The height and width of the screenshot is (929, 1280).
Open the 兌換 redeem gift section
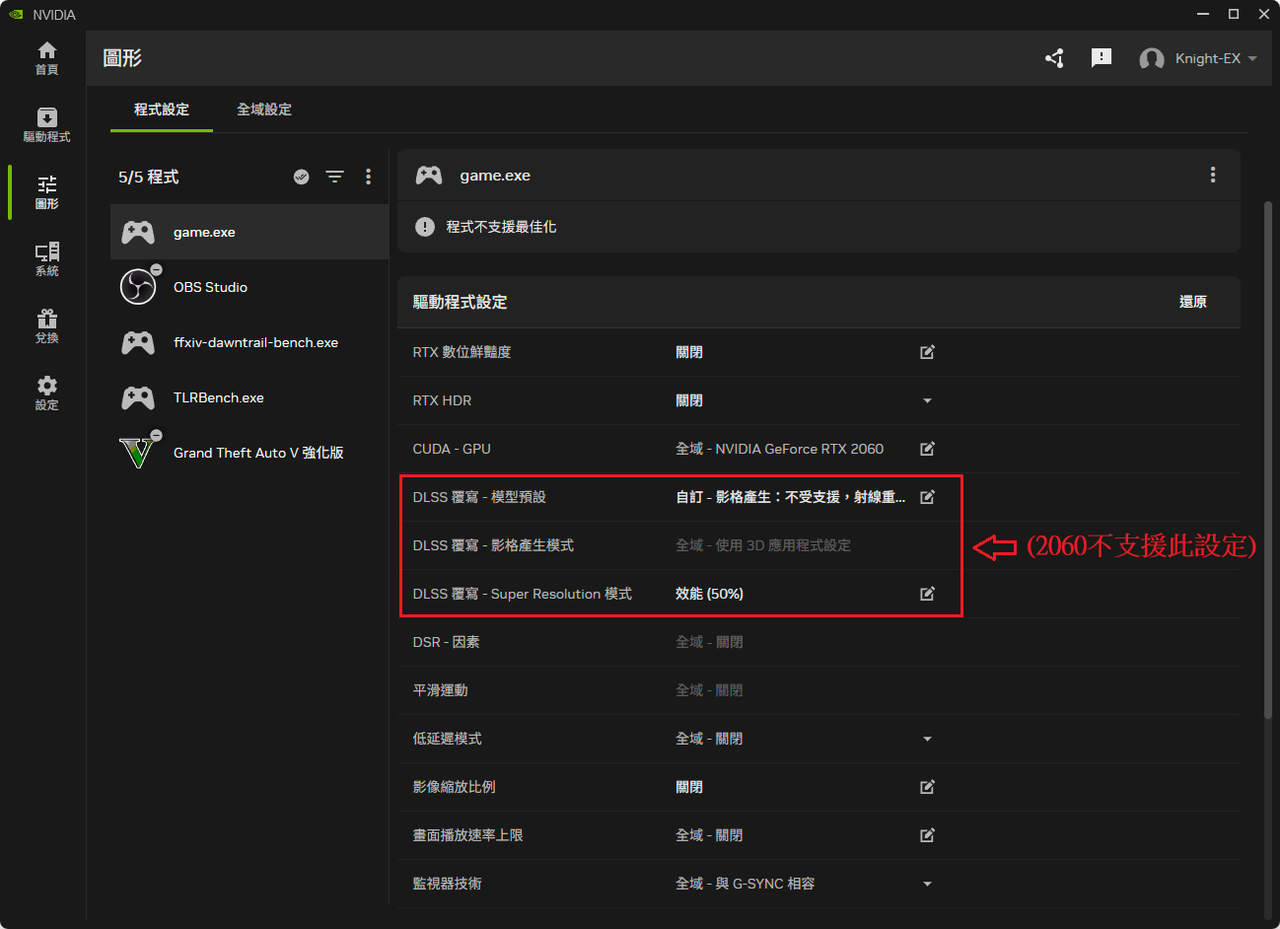pos(47,326)
